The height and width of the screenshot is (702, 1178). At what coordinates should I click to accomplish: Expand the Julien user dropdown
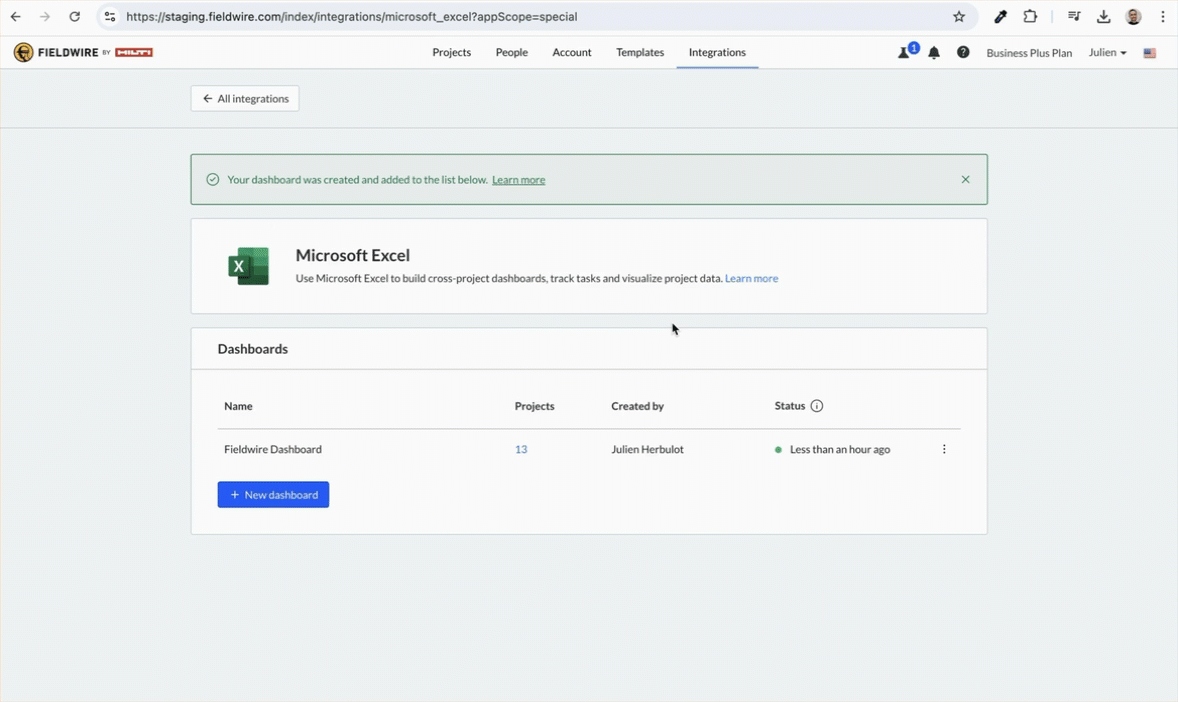coord(1107,53)
